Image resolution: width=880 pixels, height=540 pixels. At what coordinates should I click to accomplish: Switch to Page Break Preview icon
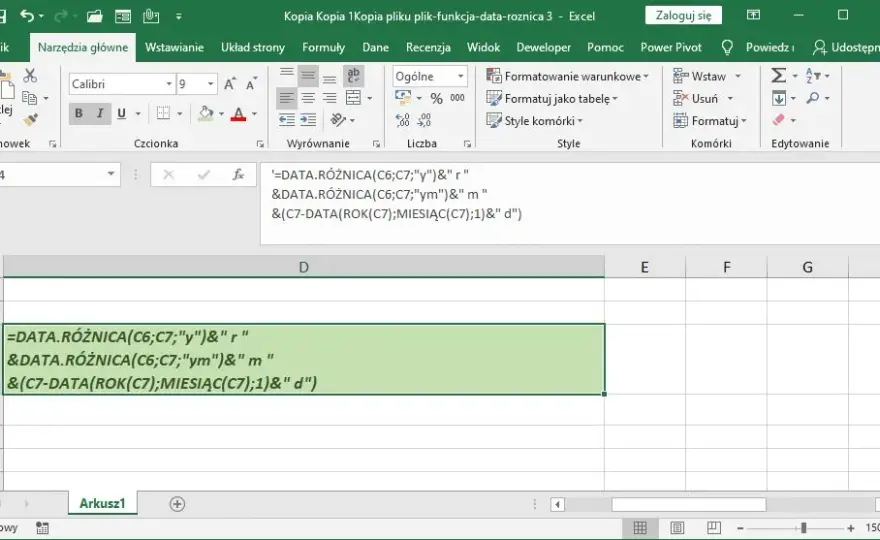point(714,528)
